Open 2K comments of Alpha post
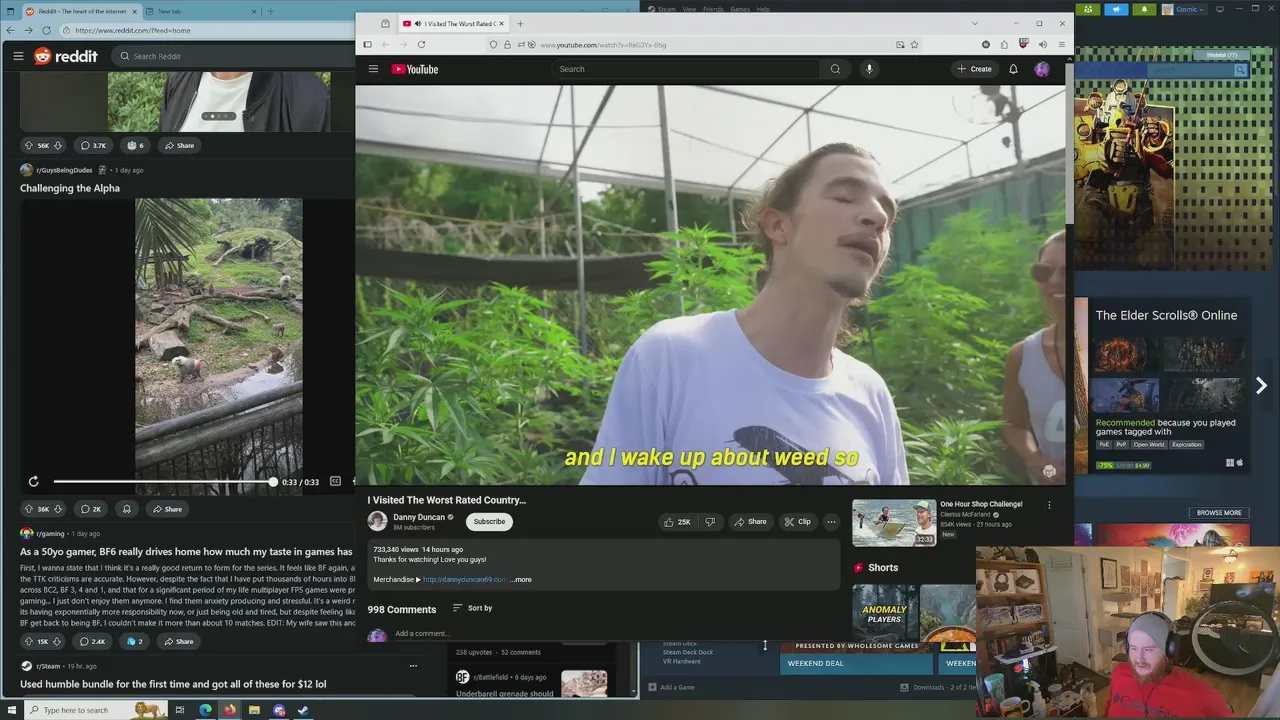Viewport: 1280px width, 720px height. tap(91, 509)
